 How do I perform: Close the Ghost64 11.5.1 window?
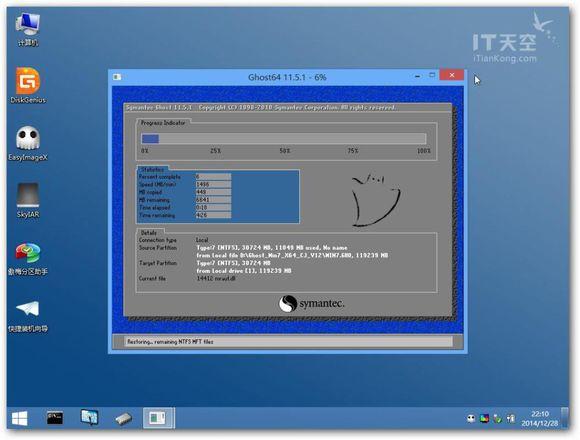(452, 75)
